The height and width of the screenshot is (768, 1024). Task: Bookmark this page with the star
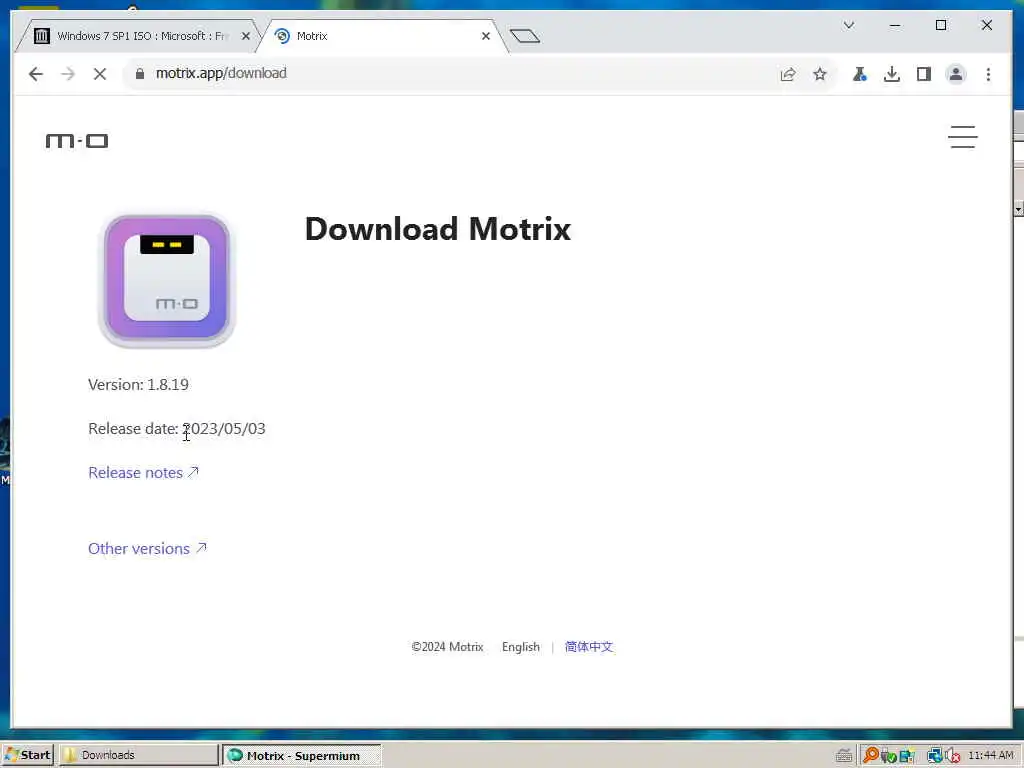click(x=820, y=74)
